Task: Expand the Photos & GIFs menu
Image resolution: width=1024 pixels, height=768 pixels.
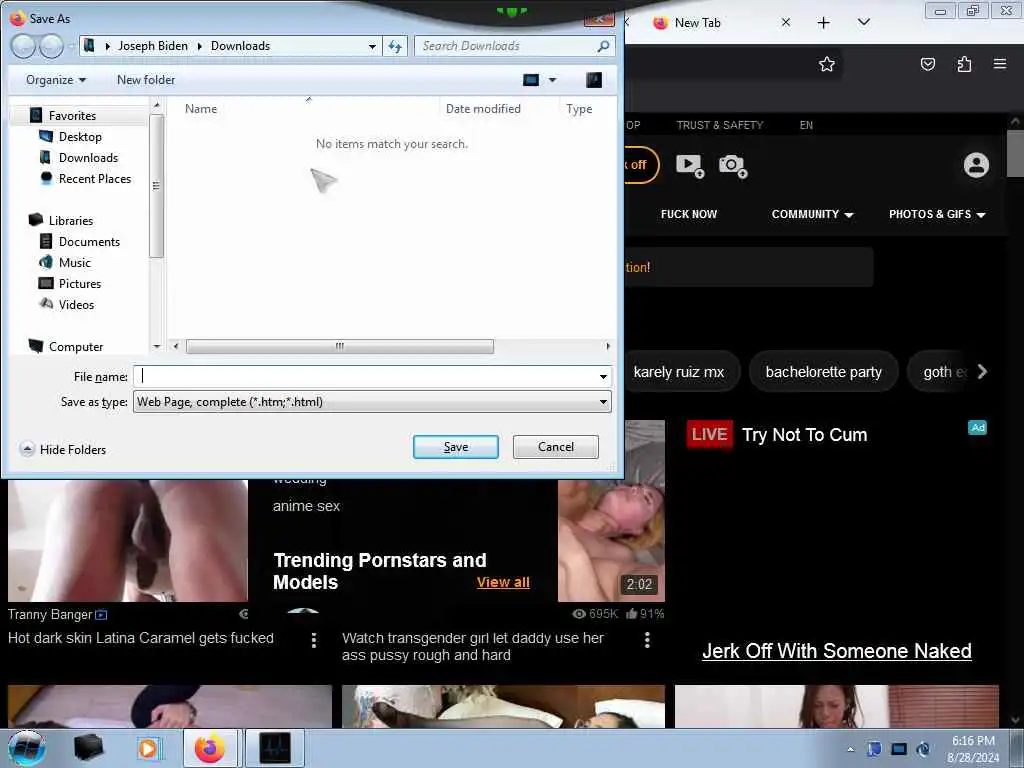Action: coord(936,214)
